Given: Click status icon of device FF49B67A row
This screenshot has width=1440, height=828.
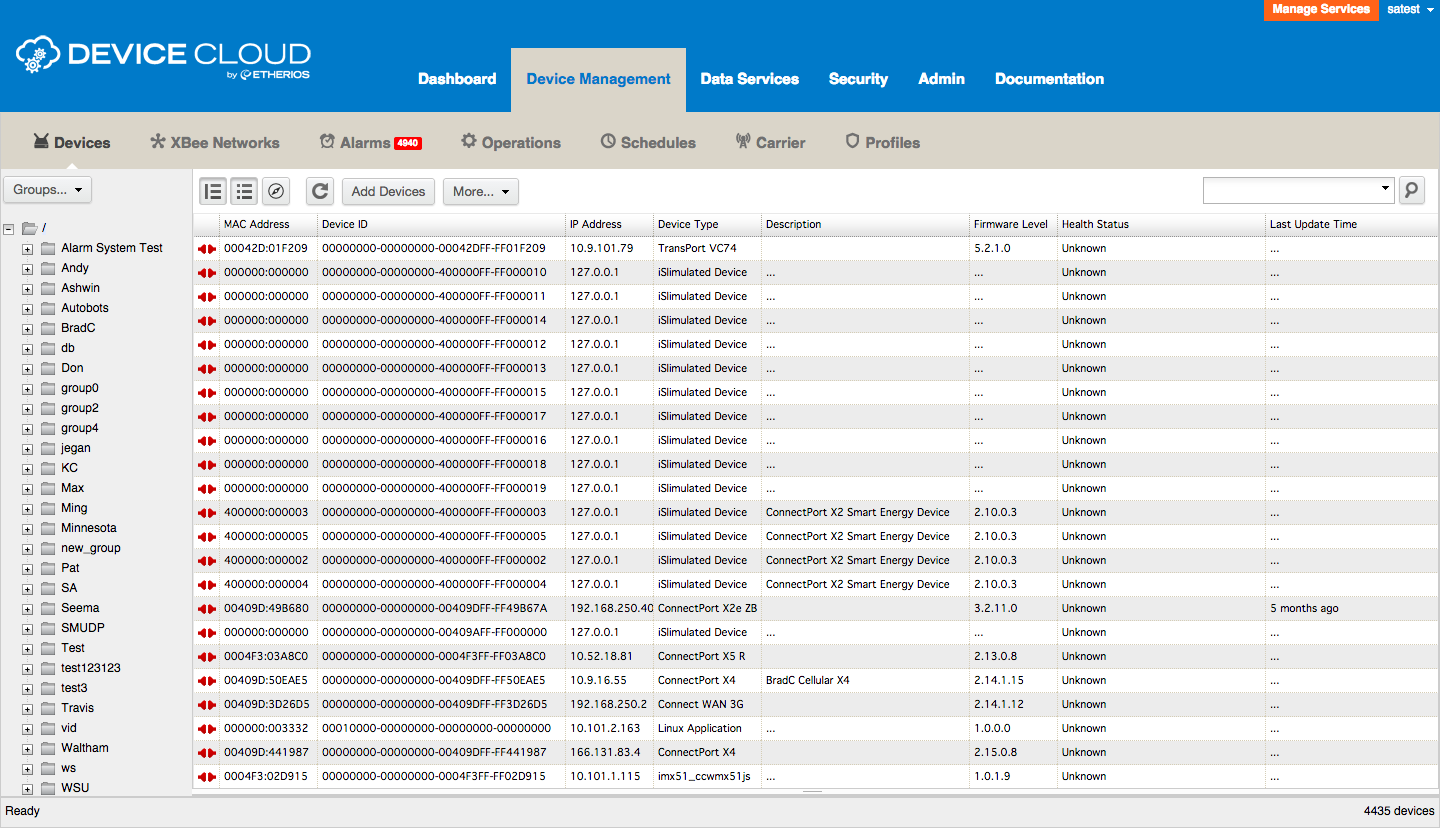Looking at the screenshot, I should (x=207, y=608).
